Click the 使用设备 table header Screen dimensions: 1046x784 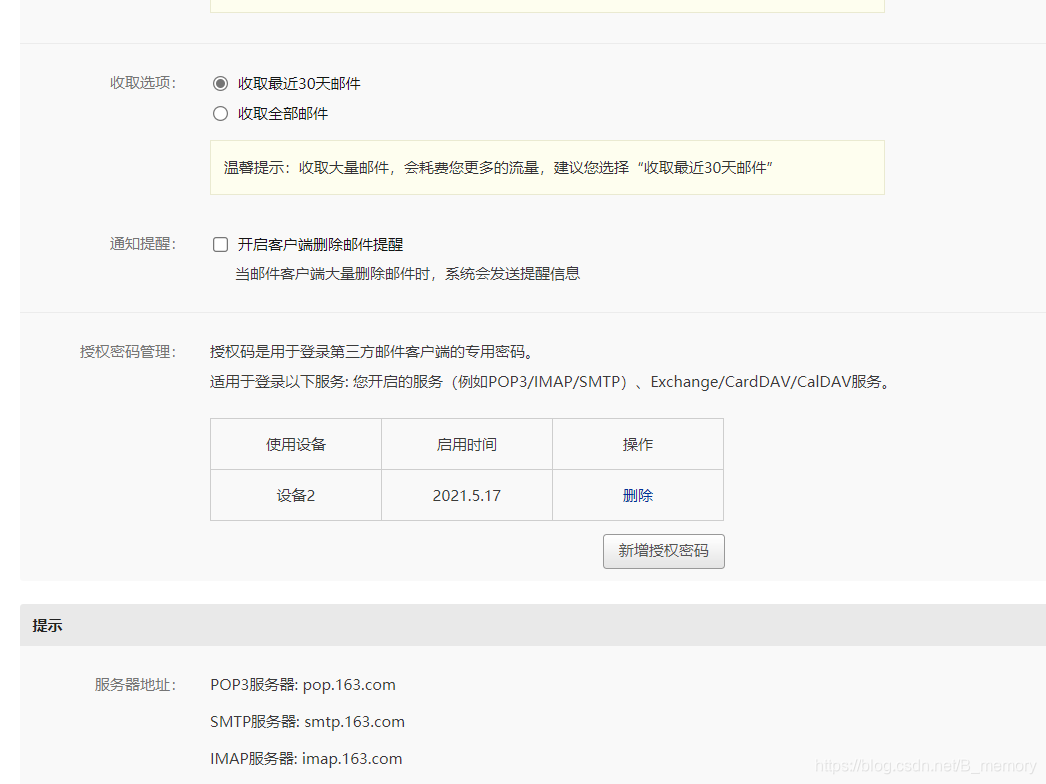pyautogui.click(x=295, y=443)
